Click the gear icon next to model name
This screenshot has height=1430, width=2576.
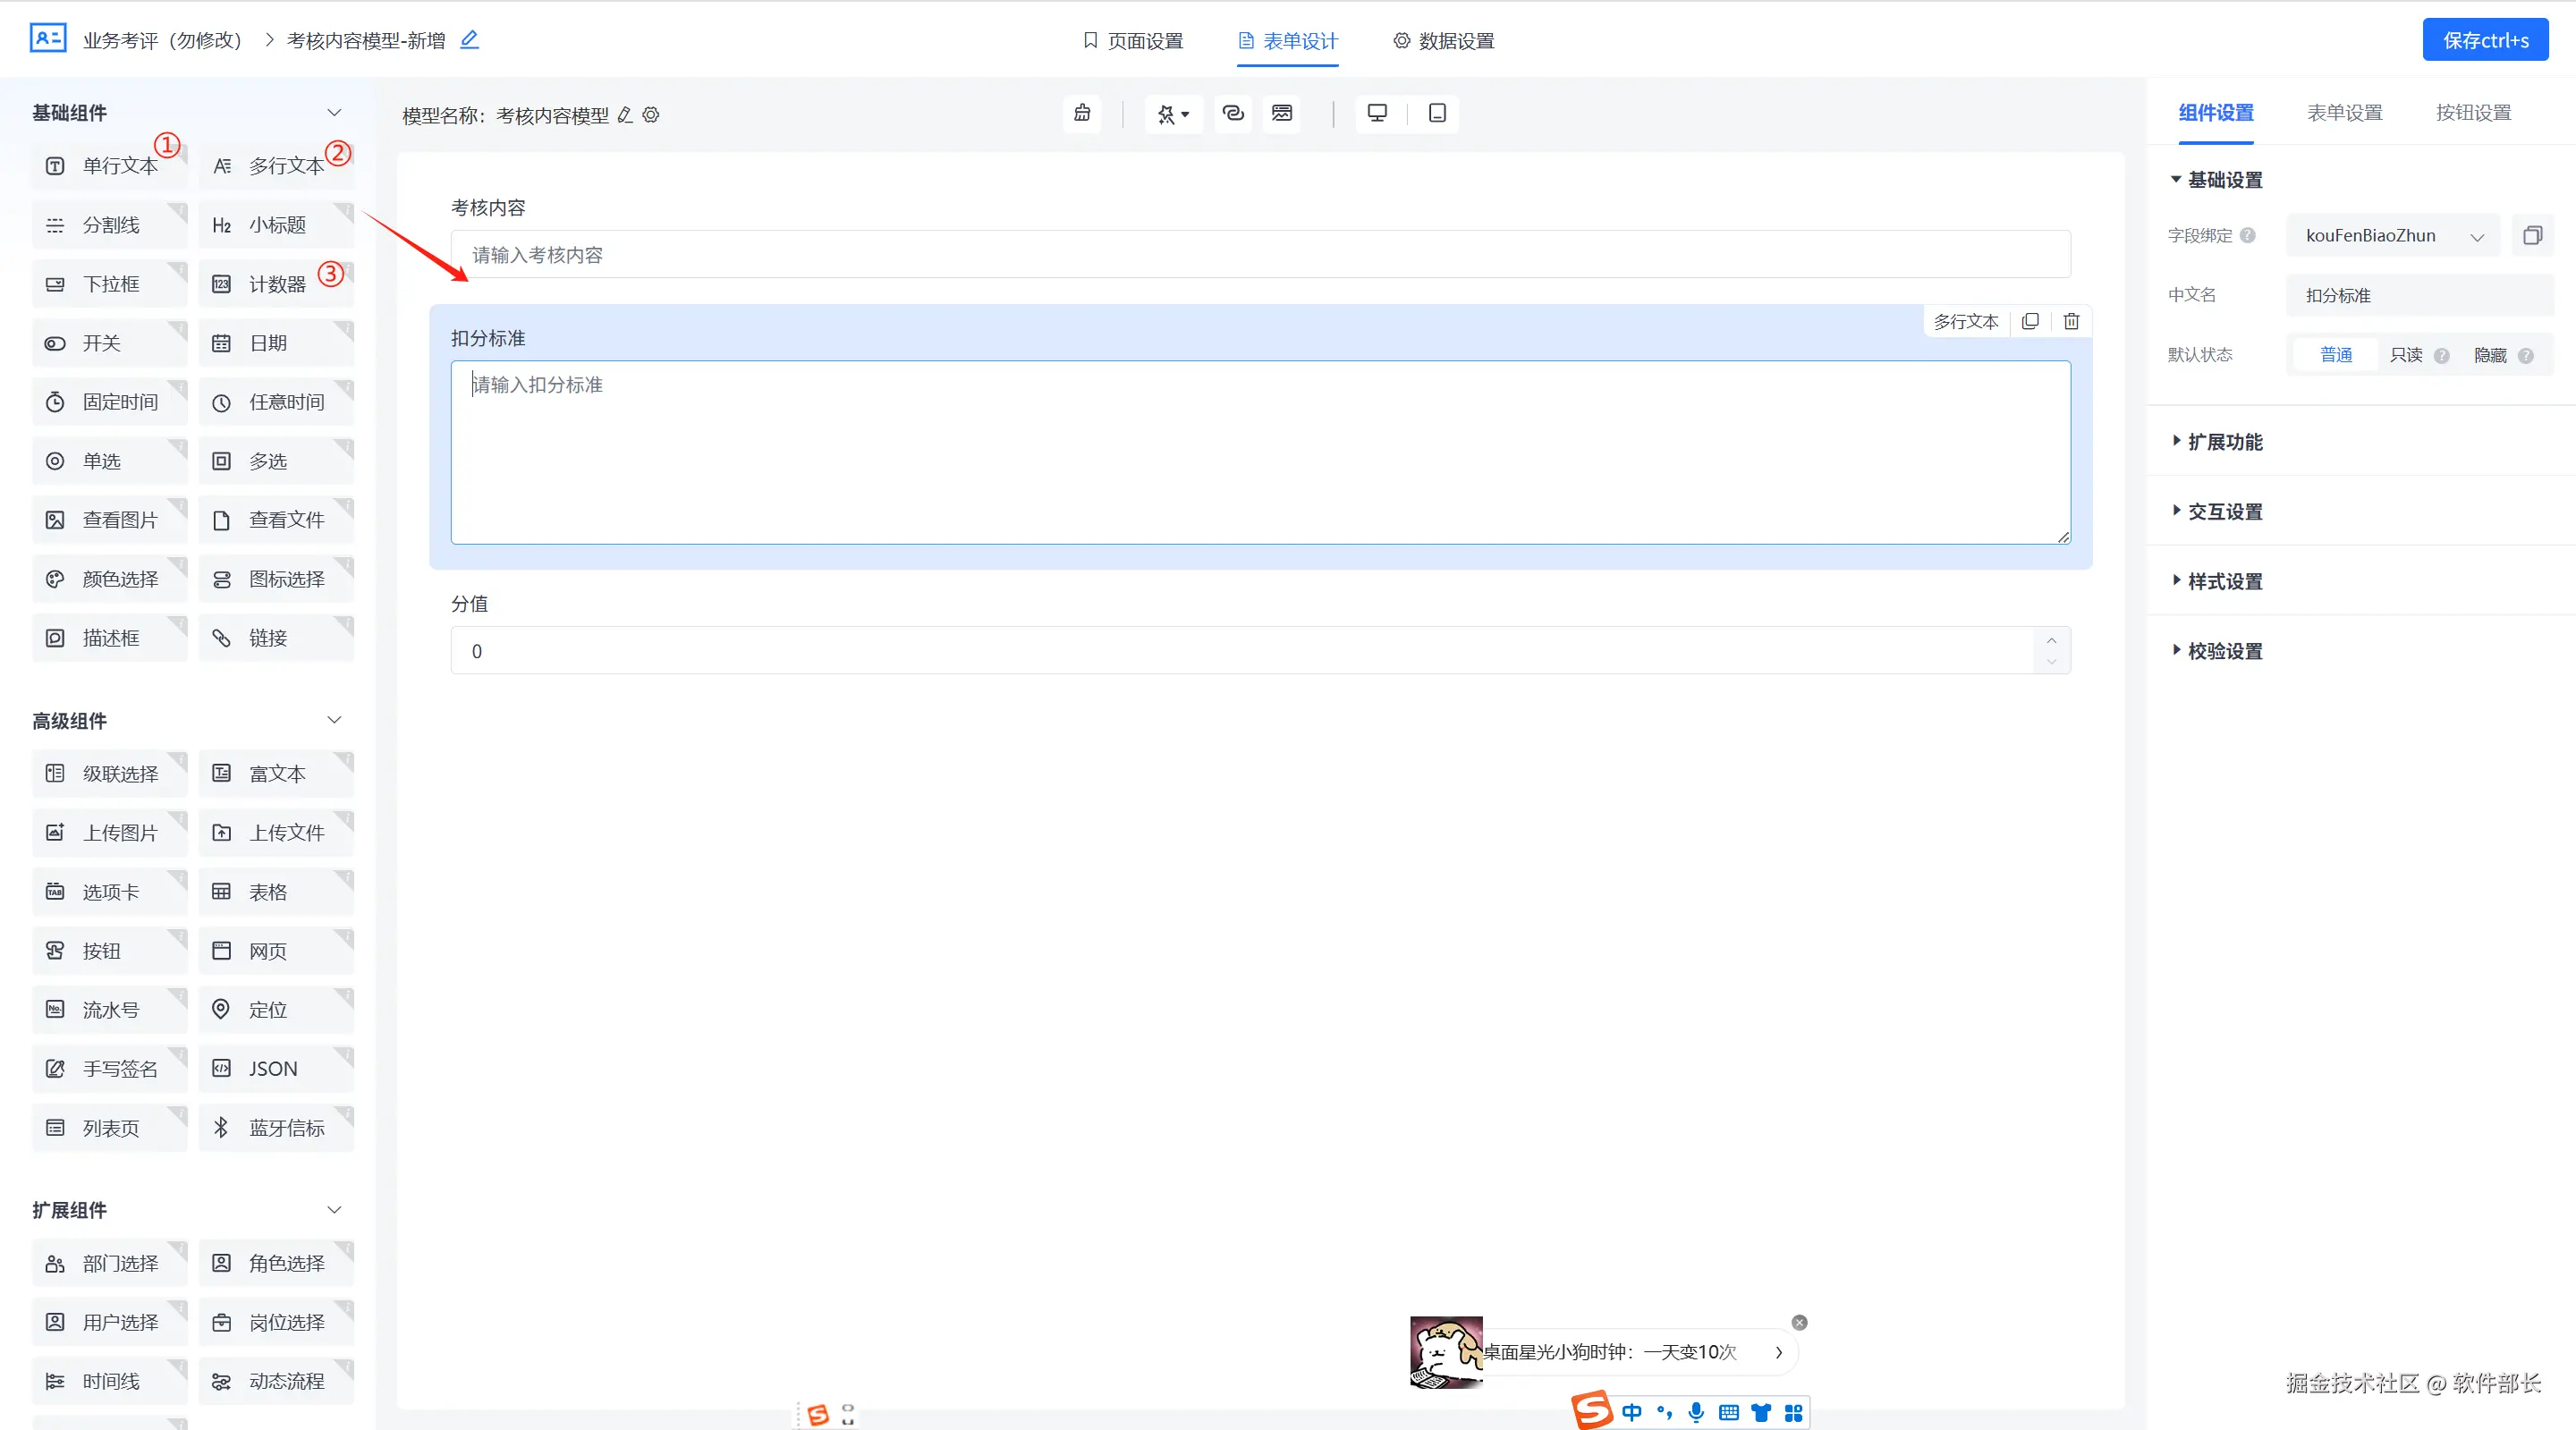pyautogui.click(x=651, y=115)
